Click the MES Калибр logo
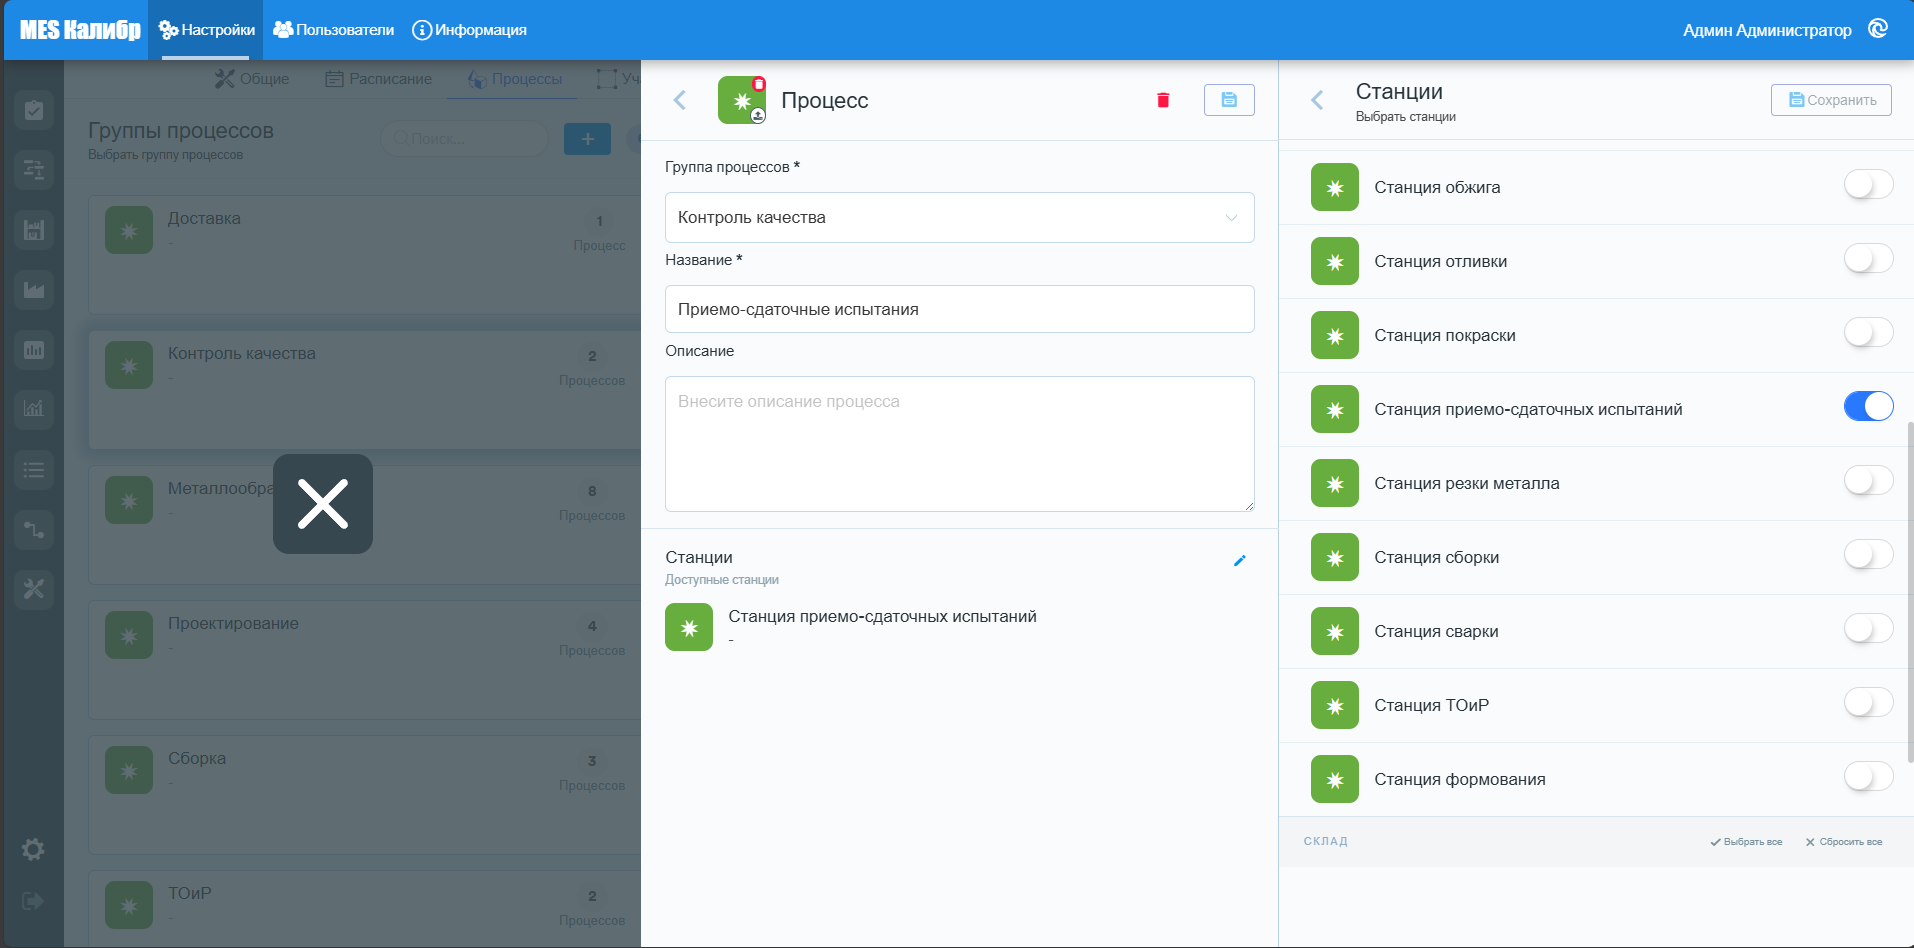This screenshot has width=1914, height=948. 80,30
